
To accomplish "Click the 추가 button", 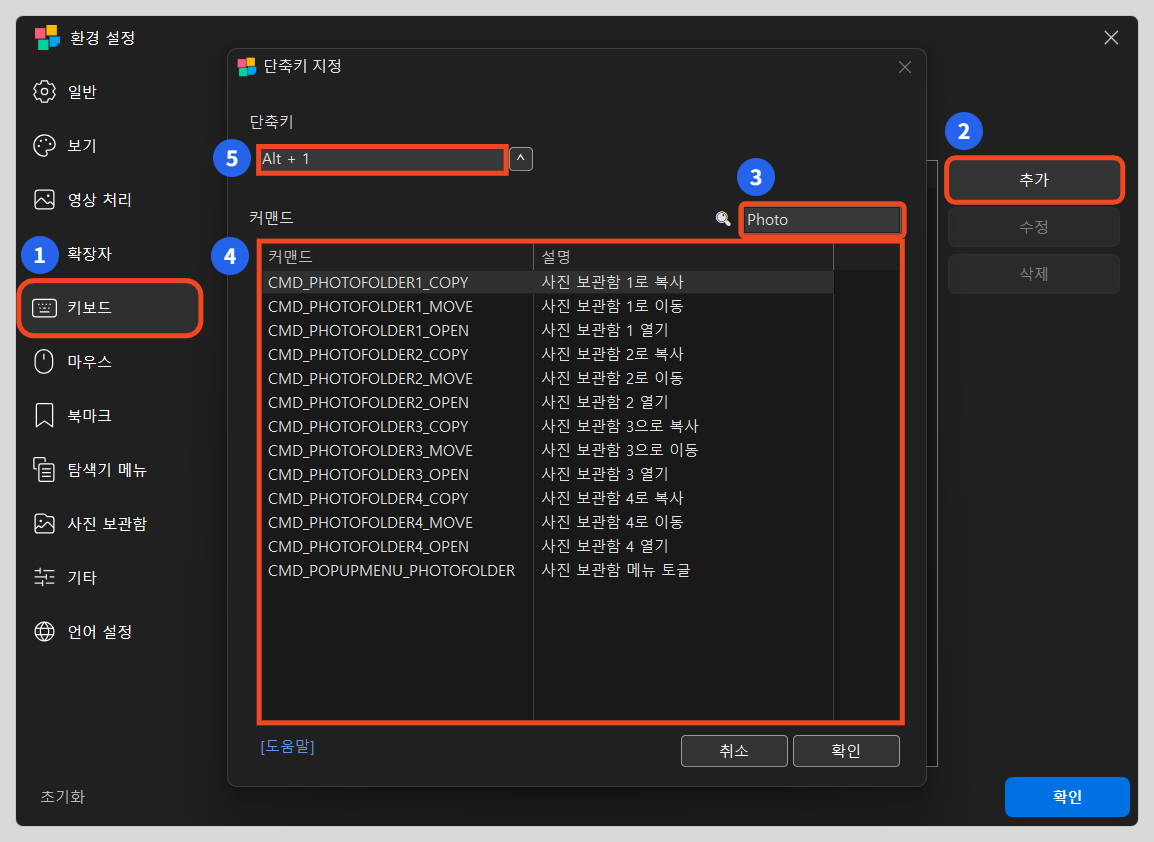I will click(1033, 180).
